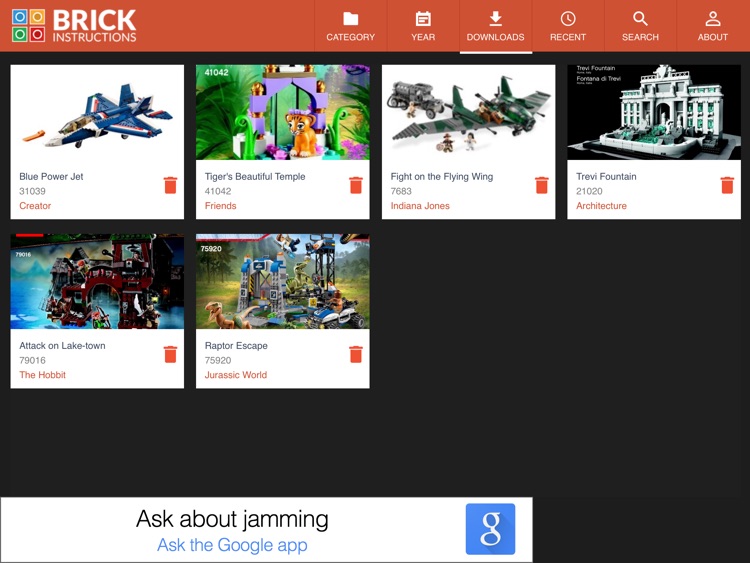Viewport: 750px width, 563px height.
Task: Open The Hobbit category link
Action: pos(43,375)
